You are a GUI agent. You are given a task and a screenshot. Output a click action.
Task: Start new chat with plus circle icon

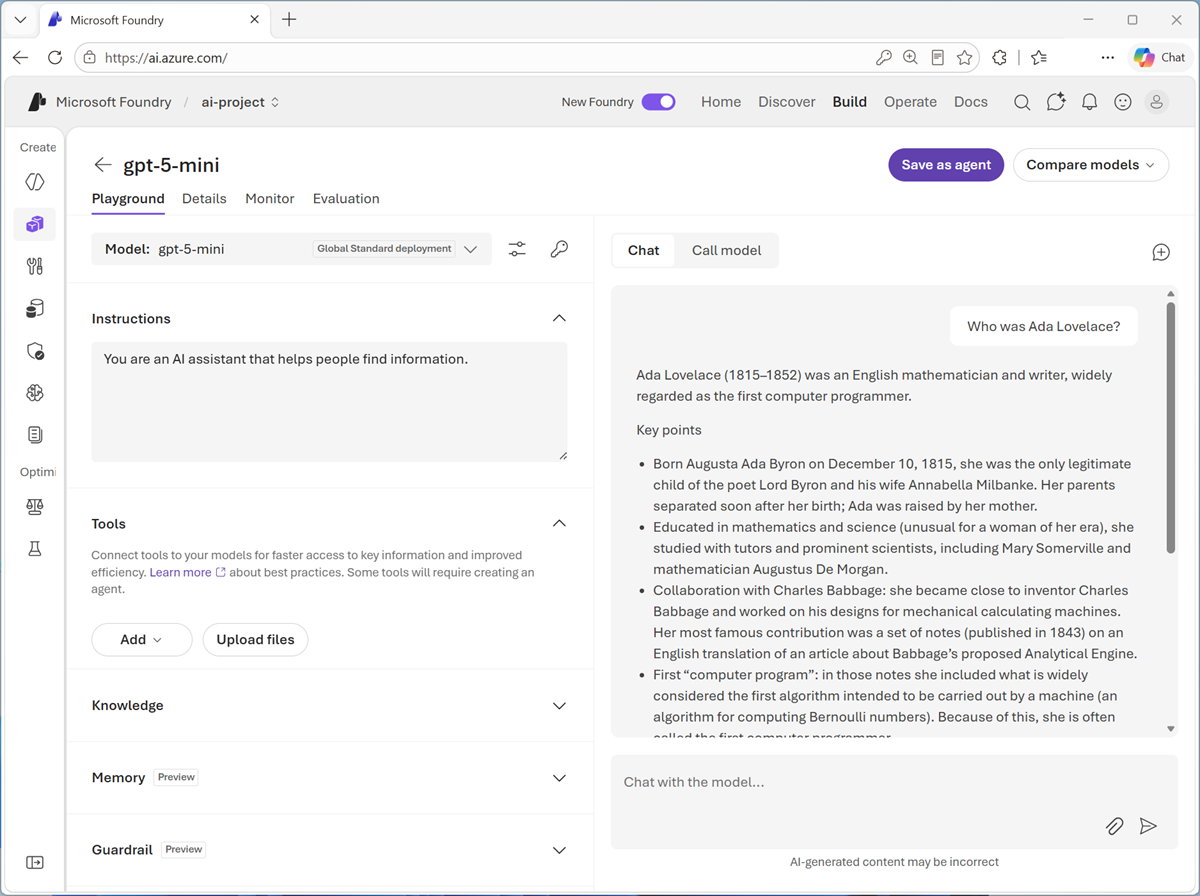(1161, 252)
